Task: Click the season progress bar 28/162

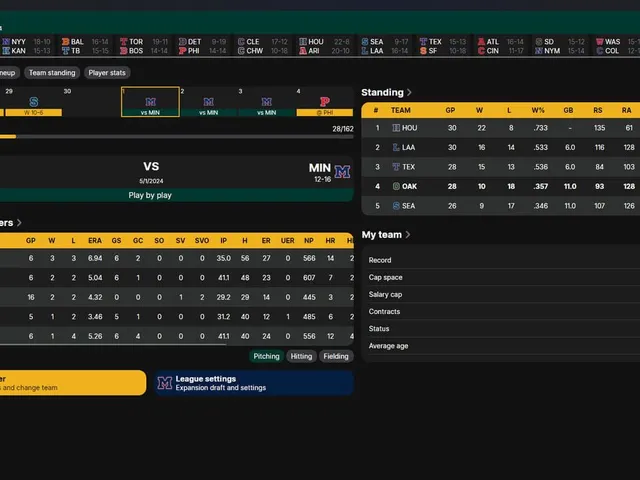Action: coord(176,137)
